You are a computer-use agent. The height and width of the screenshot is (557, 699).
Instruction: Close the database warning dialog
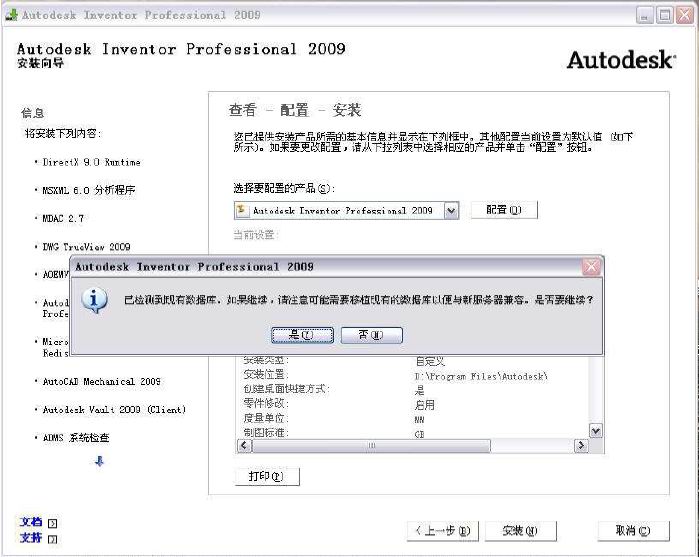click(591, 267)
